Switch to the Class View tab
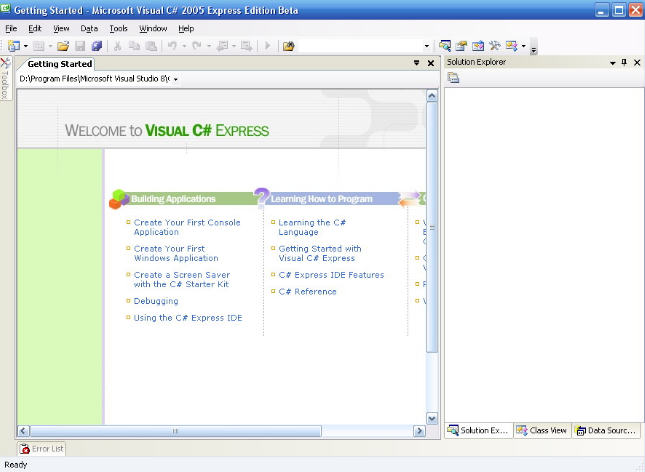645x472 pixels. pos(542,430)
